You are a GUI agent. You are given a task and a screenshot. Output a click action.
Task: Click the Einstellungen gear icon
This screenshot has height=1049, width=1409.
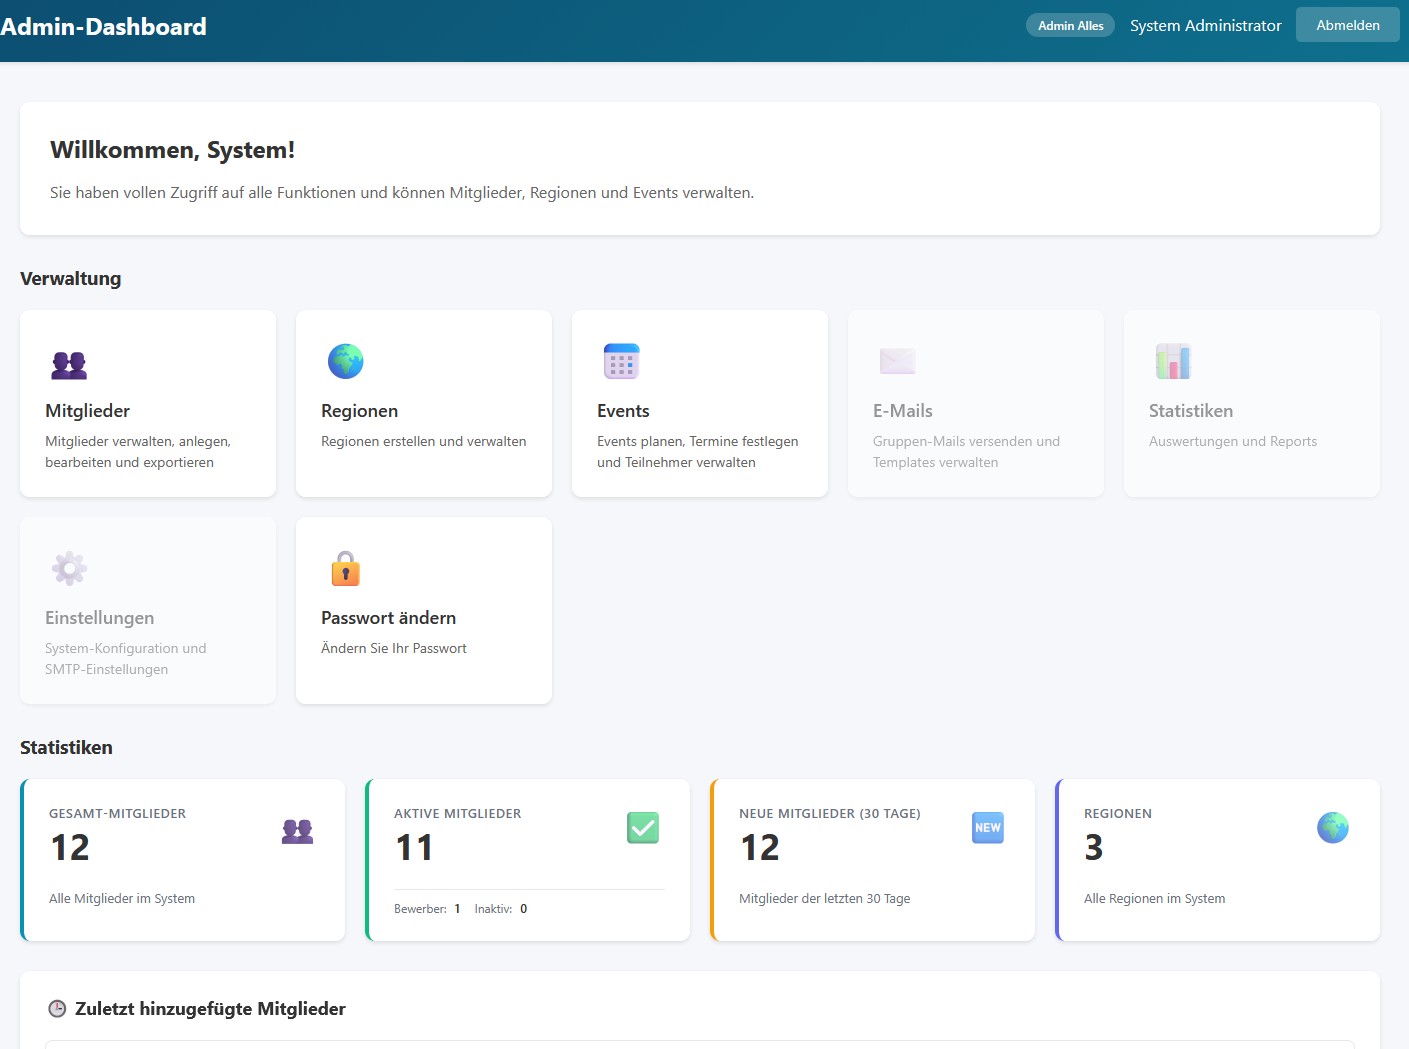tap(69, 568)
